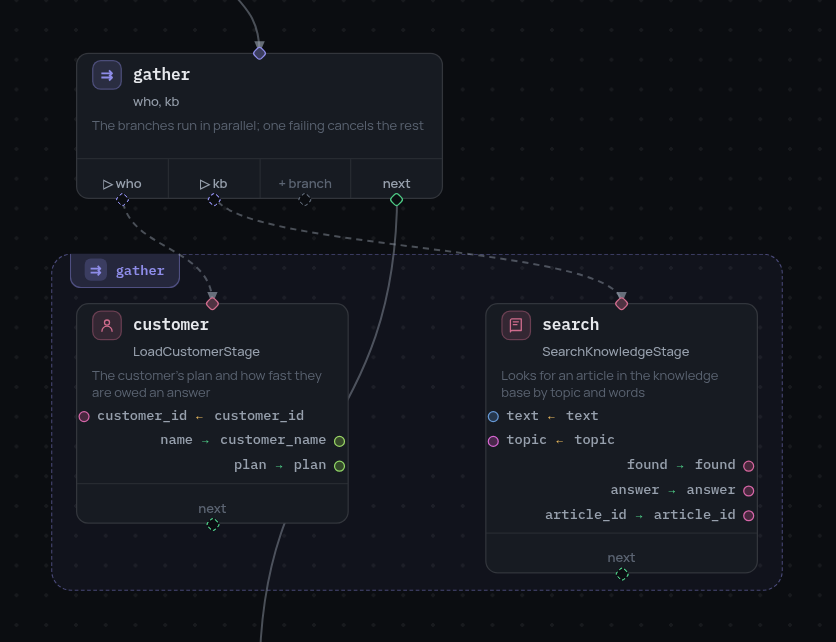The width and height of the screenshot is (836, 642).
Task: Add a new branch with + branch
Action: (x=305, y=183)
